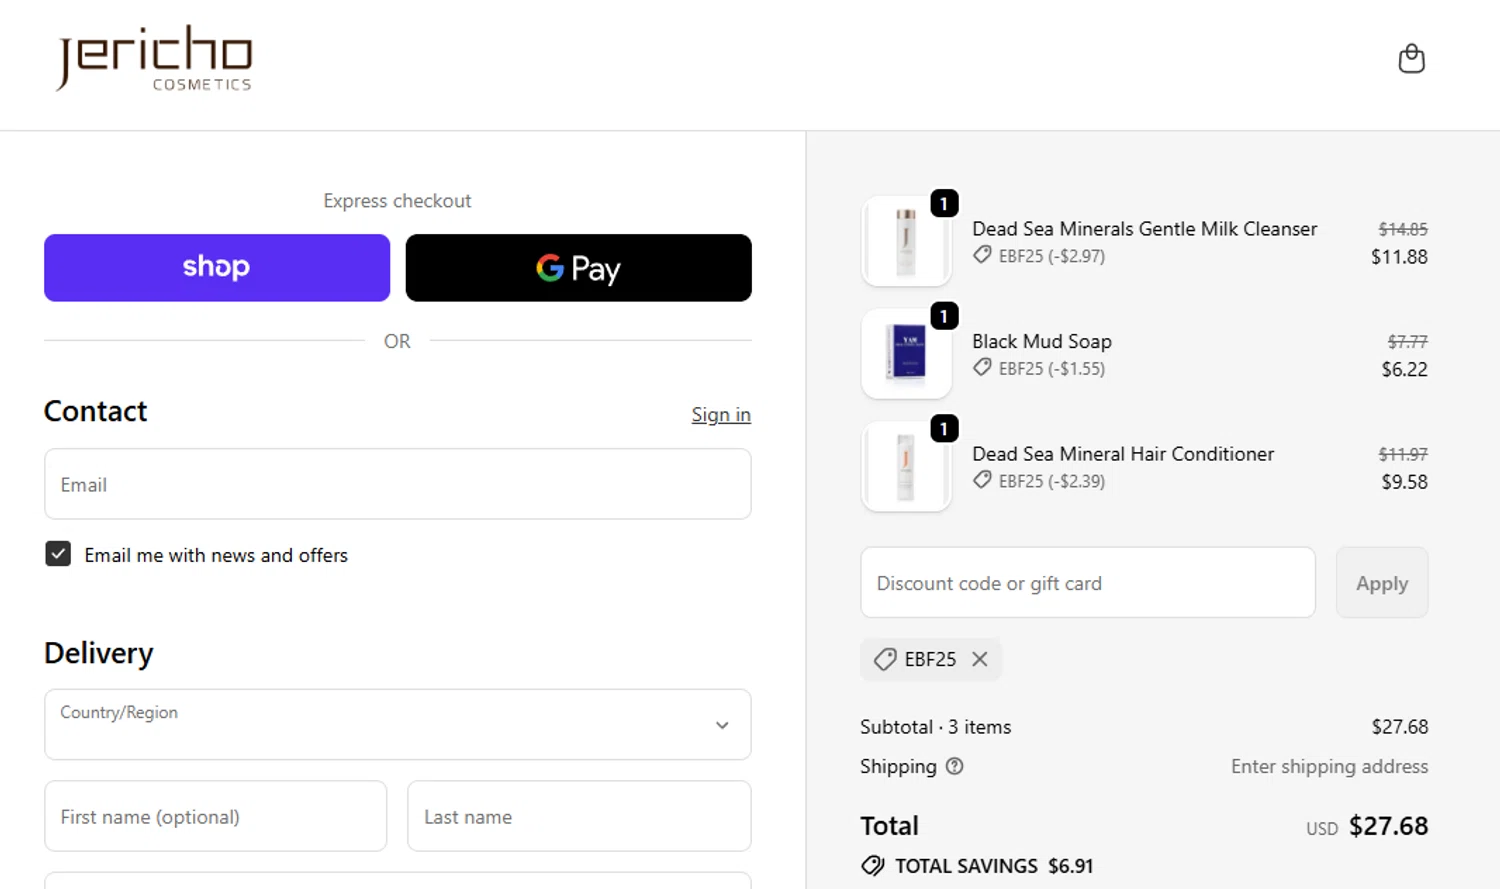Select the text Dead Sea Minerals Gentle Milk Cleanser
Image resolution: width=1500 pixels, height=889 pixels.
coord(1144,229)
